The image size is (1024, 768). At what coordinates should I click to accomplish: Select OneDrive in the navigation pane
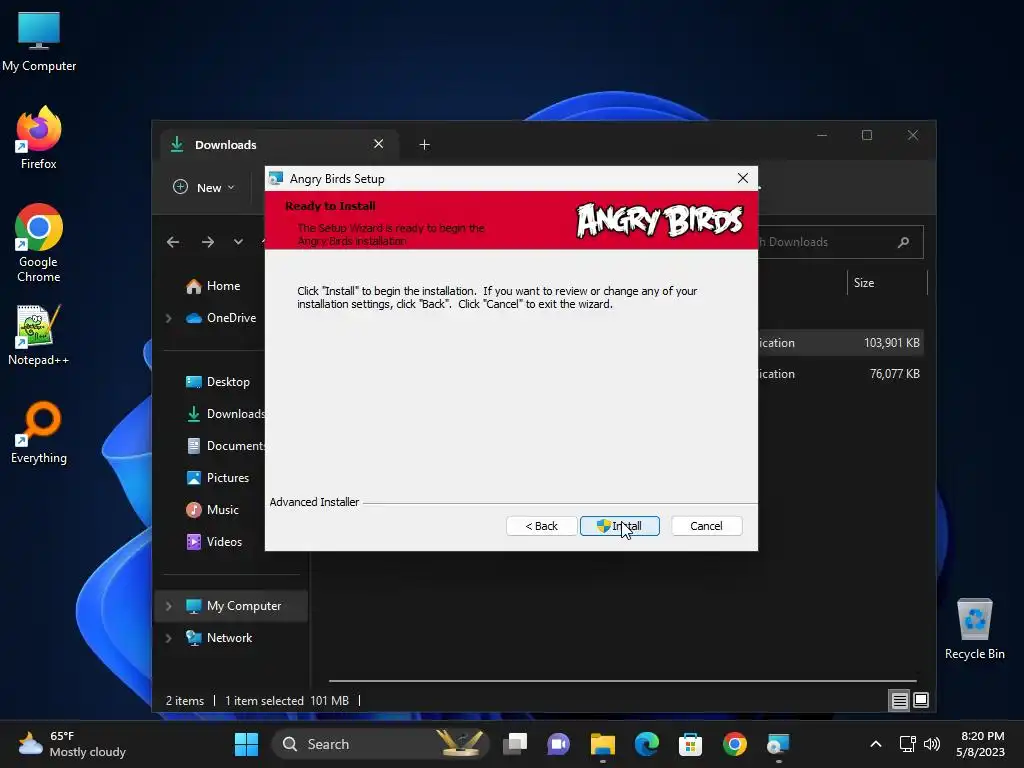221,318
